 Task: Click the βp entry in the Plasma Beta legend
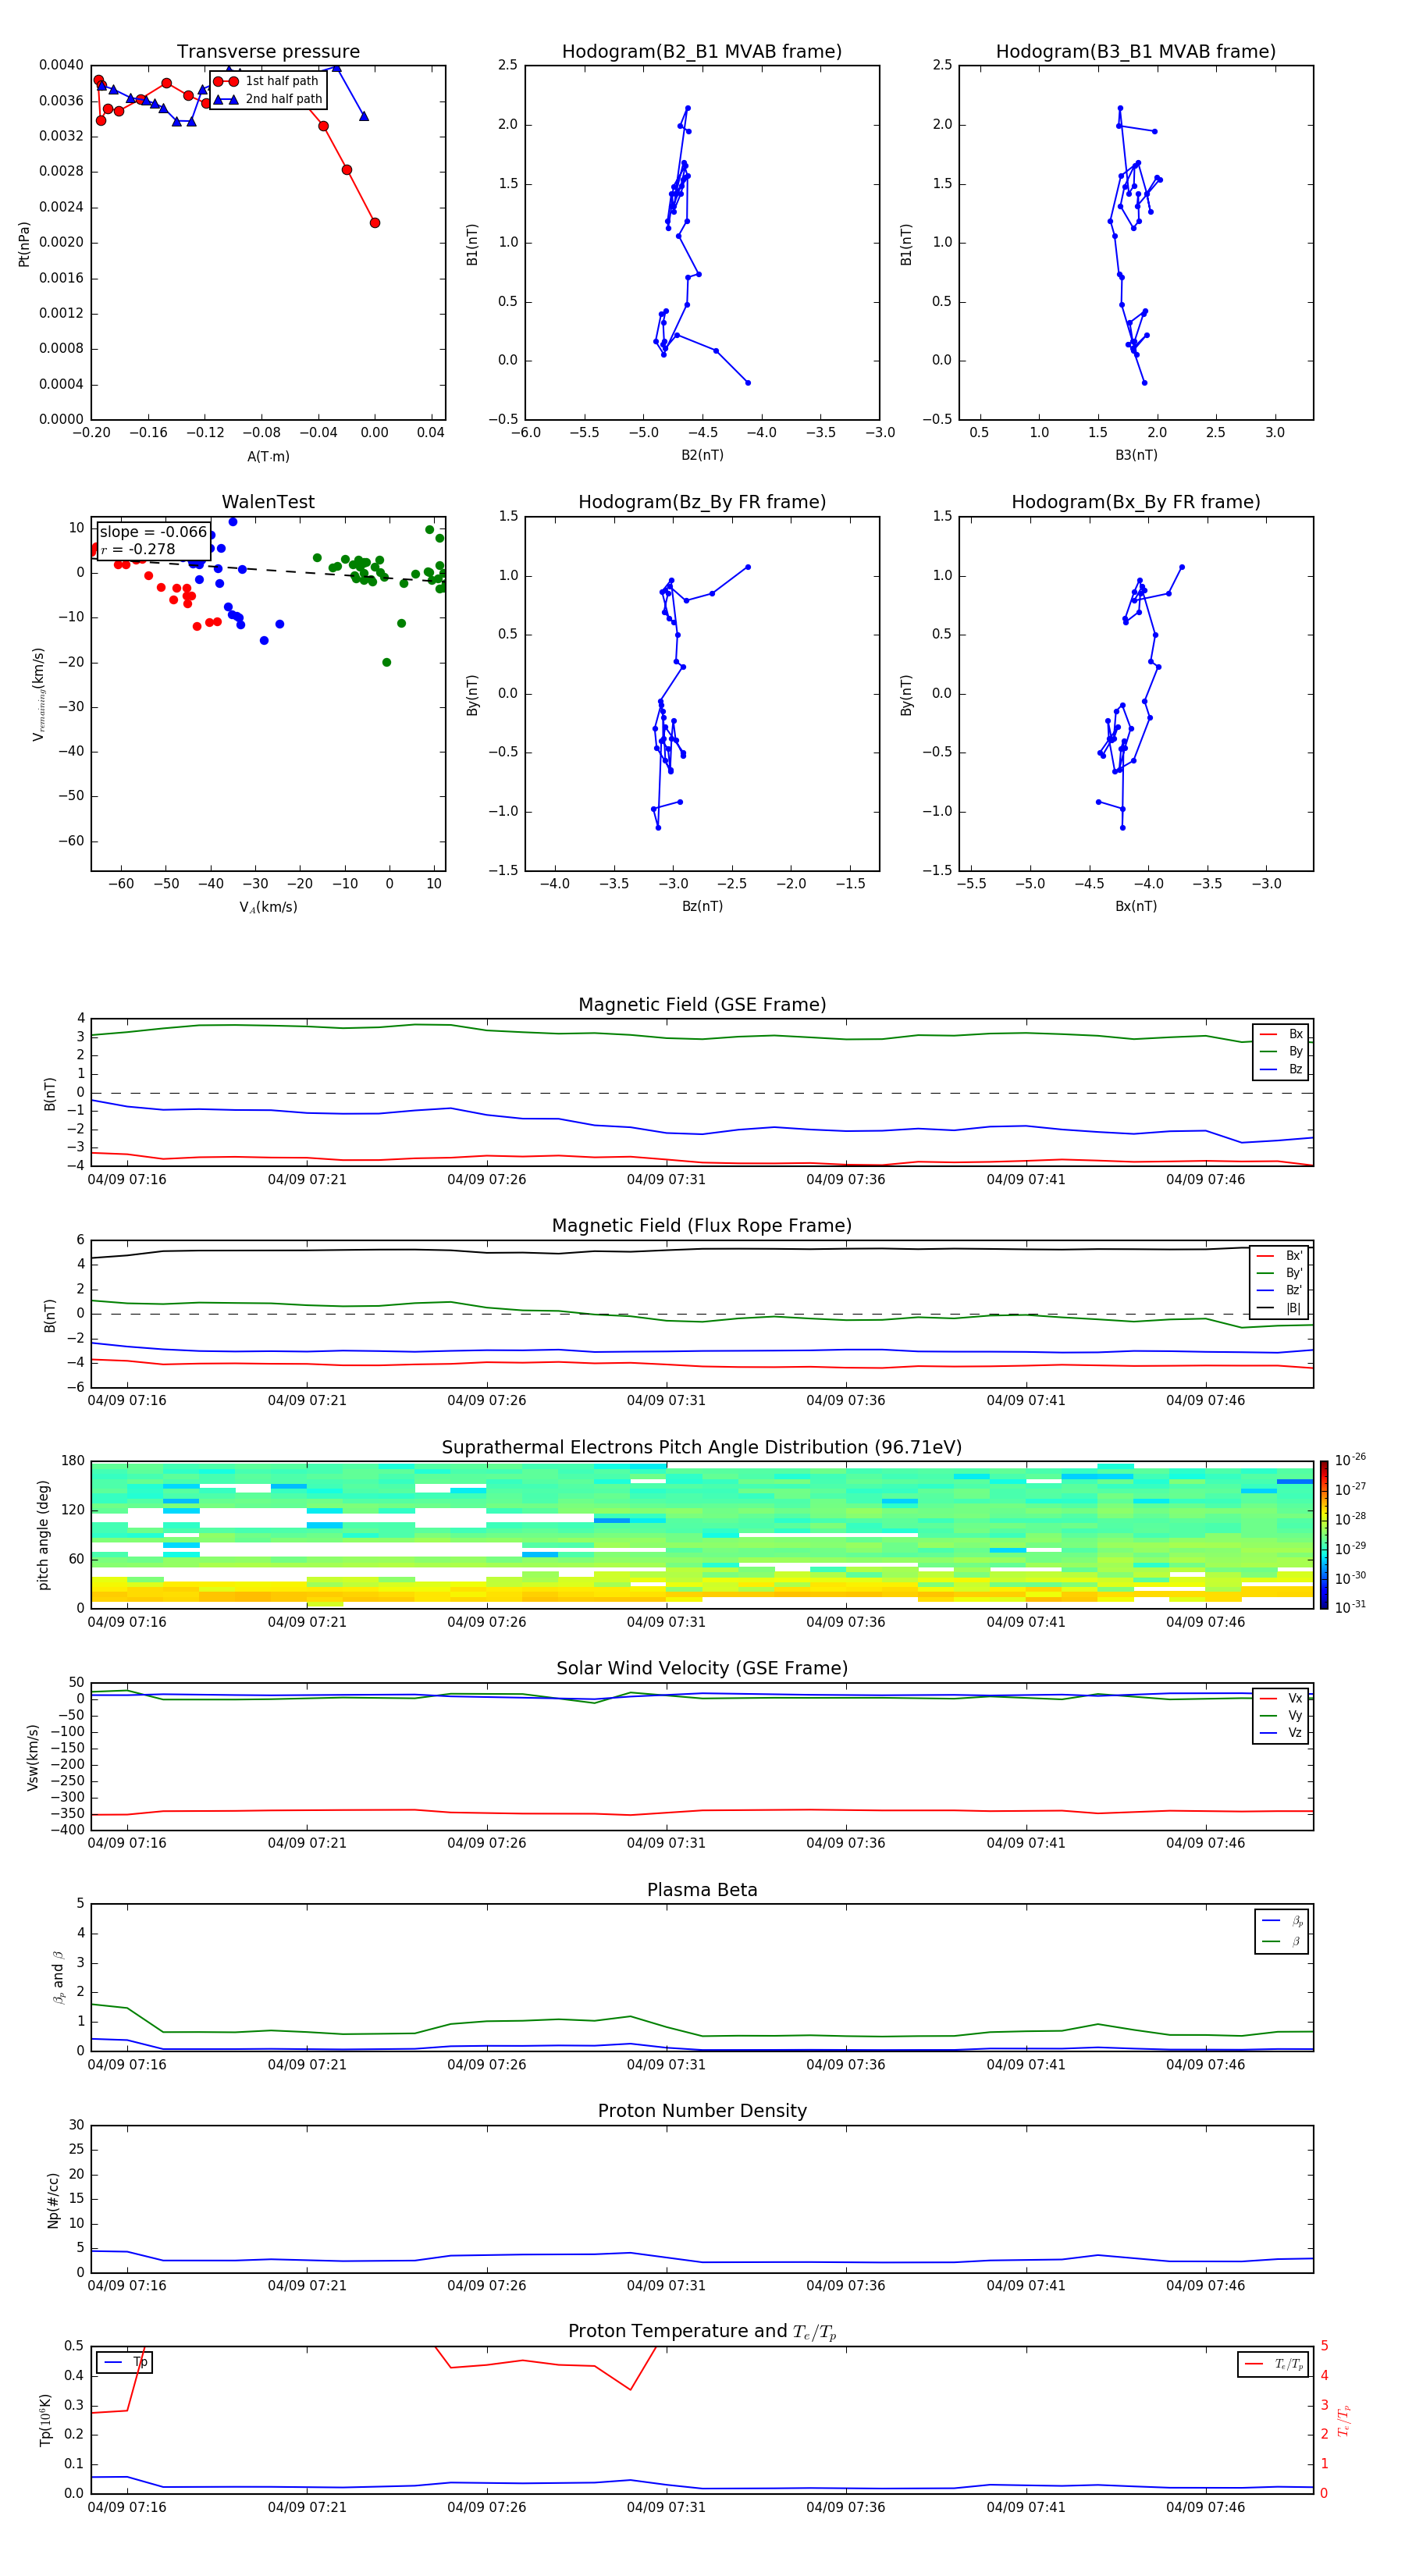(x=1283, y=1921)
